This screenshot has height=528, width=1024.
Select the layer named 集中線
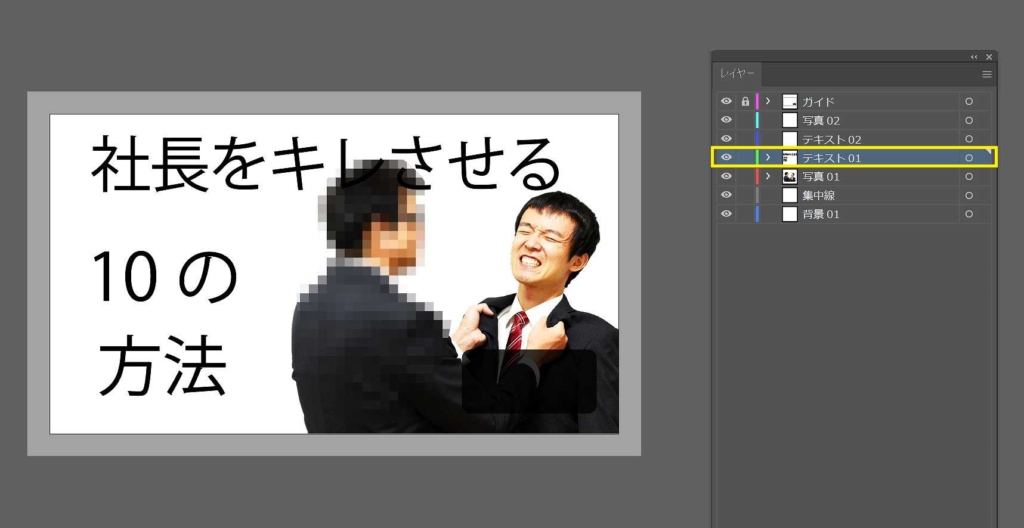coord(818,195)
